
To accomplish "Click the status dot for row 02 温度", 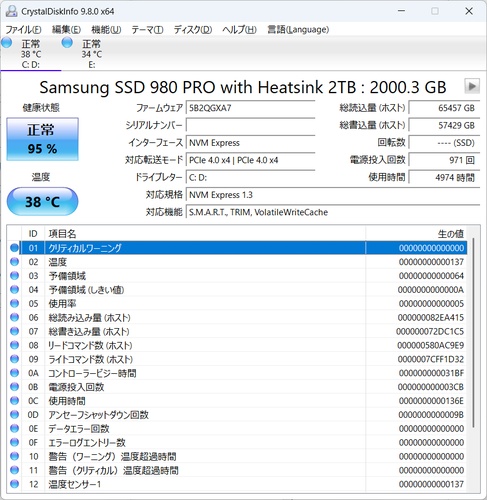I will tap(14, 262).
